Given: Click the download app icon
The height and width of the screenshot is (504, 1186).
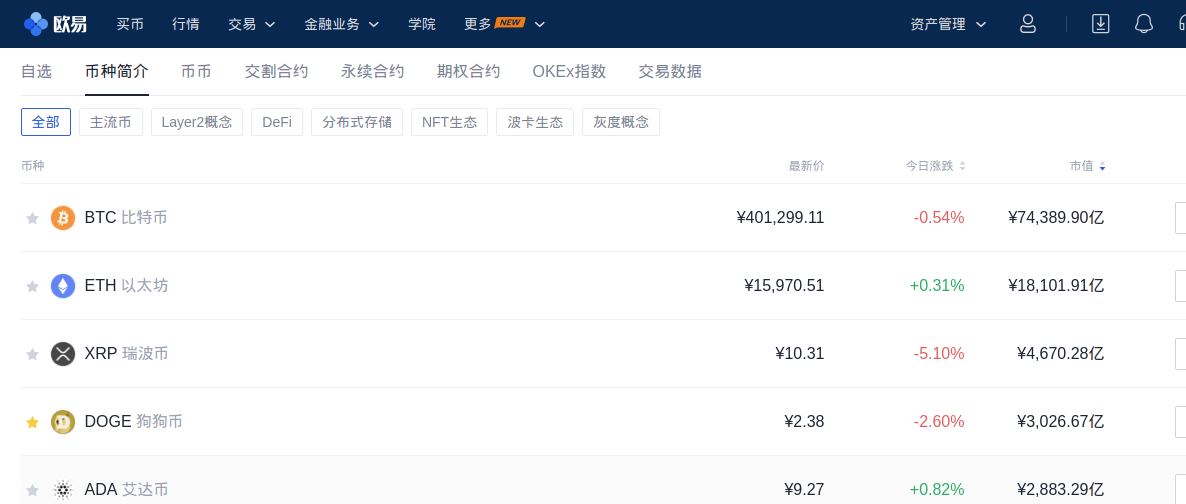Looking at the screenshot, I should pyautogui.click(x=1100, y=23).
